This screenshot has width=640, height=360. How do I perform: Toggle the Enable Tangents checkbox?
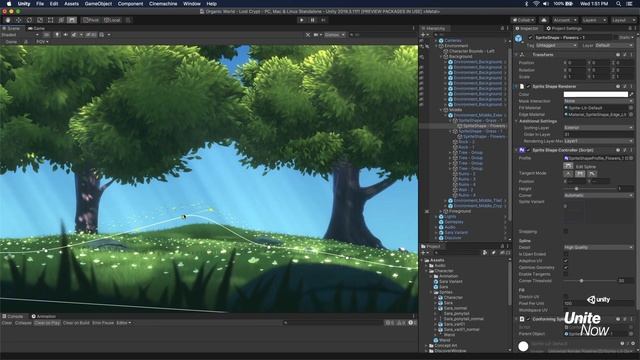tap(565, 274)
